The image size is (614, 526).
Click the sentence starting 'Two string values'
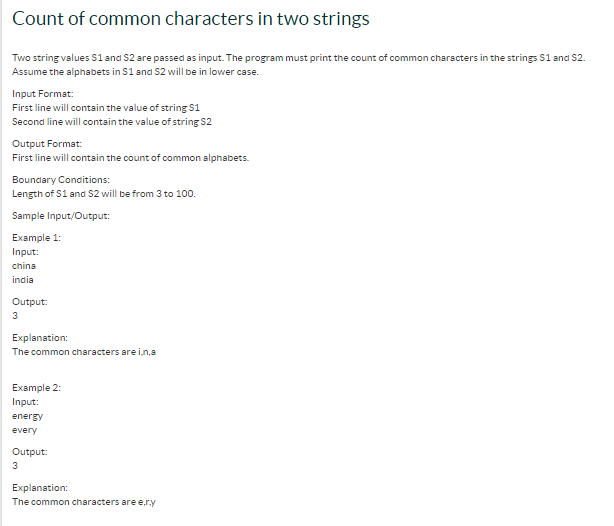[x=298, y=59]
